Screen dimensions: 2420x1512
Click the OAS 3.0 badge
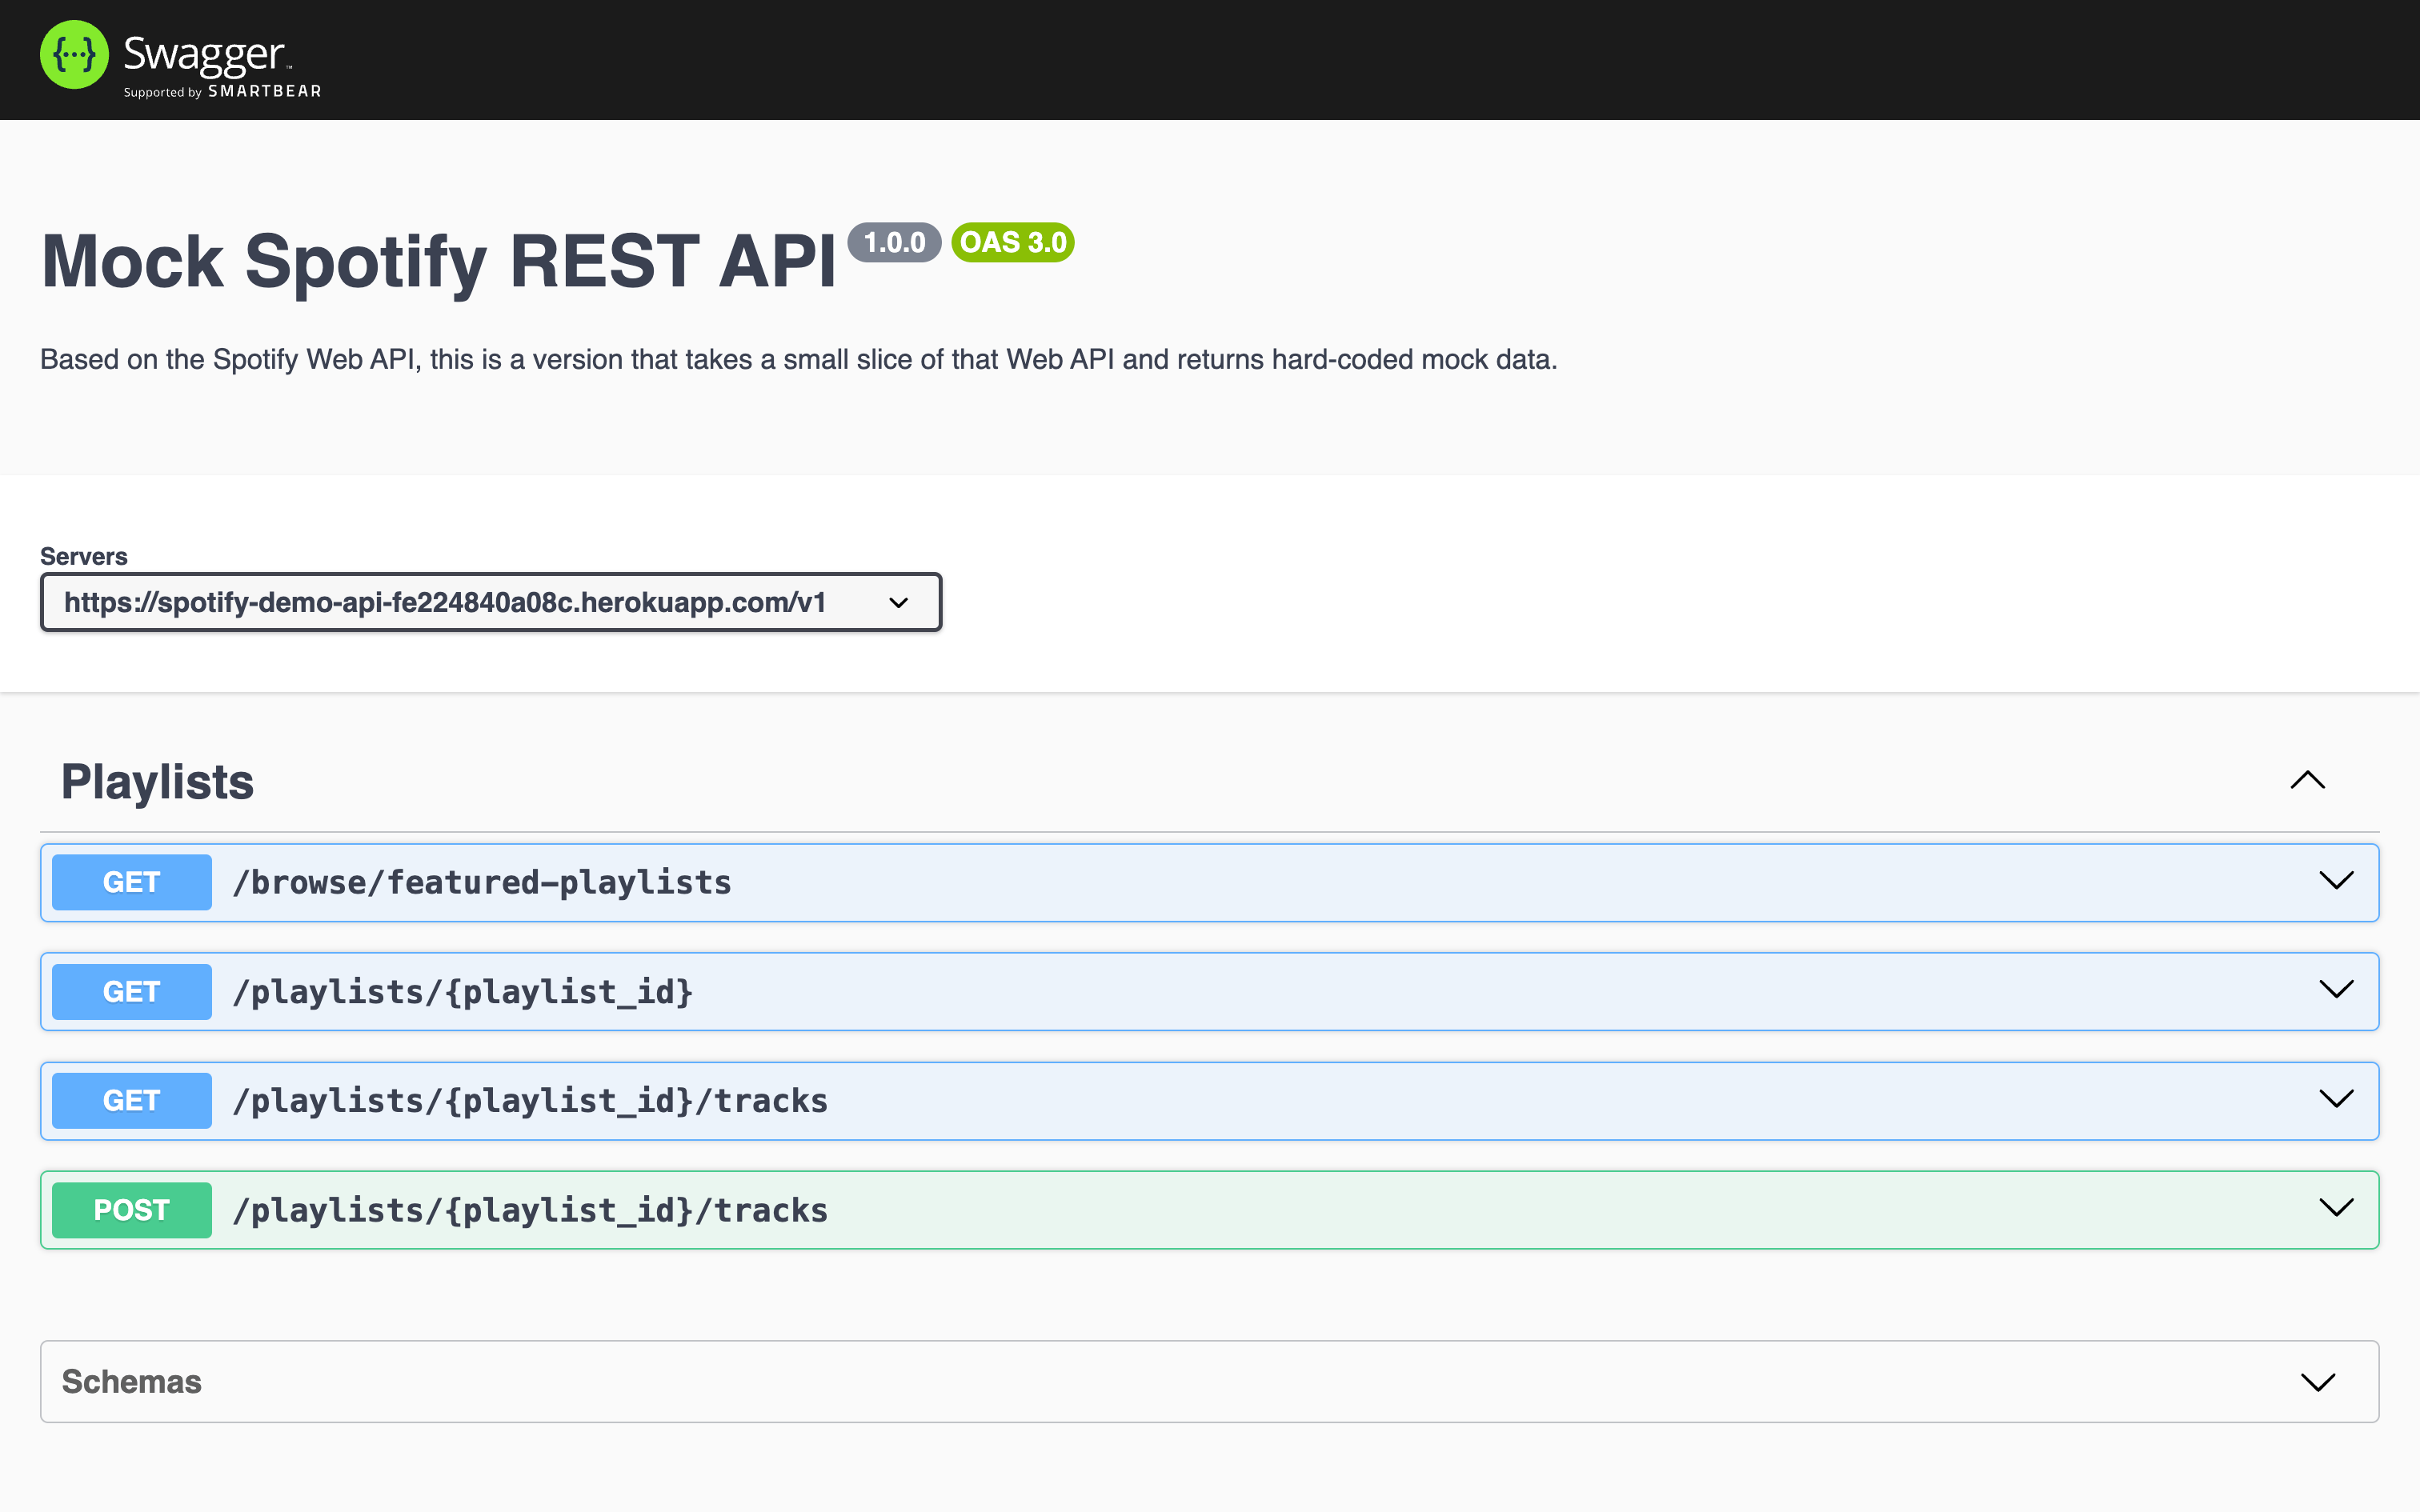(x=1012, y=241)
